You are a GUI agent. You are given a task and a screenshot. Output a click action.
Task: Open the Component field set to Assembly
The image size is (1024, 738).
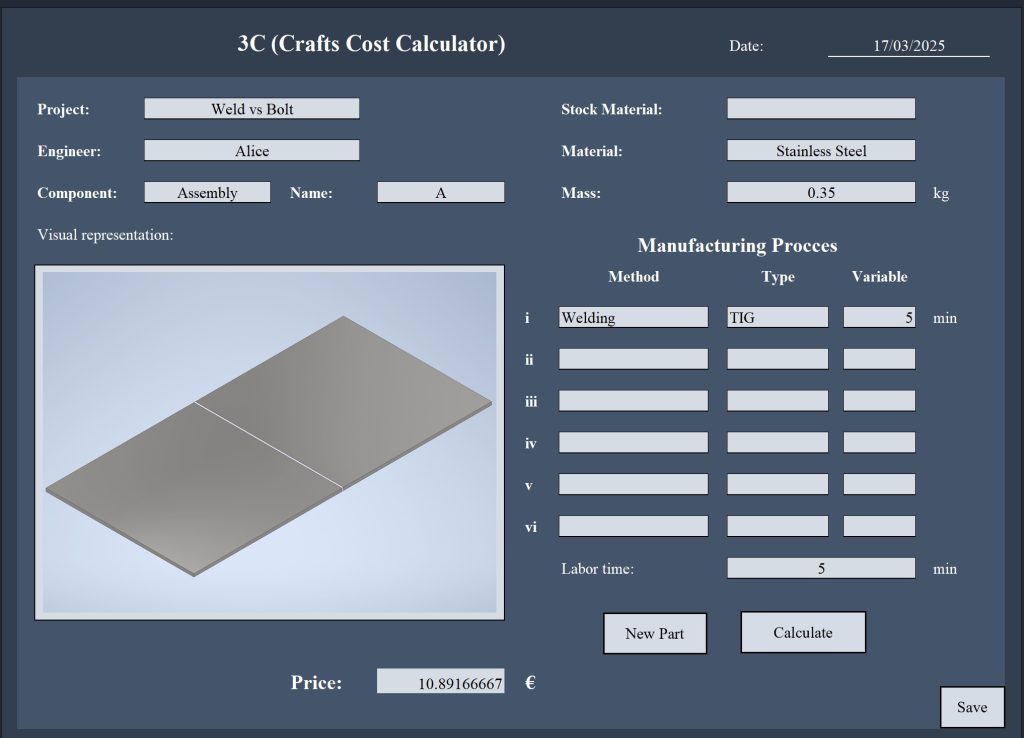(x=207, y=193)
